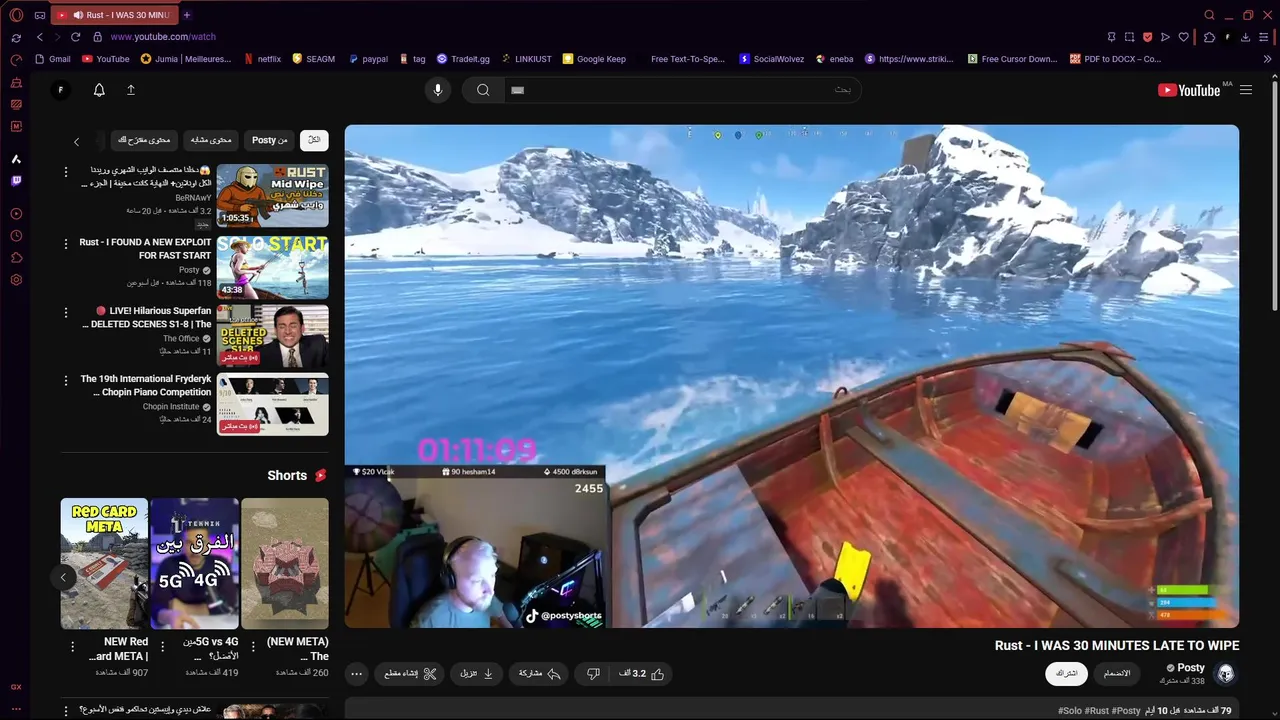Toggle the white subscribe button for Posty
Screen dimensions: 1280x720
(1067, 674)
